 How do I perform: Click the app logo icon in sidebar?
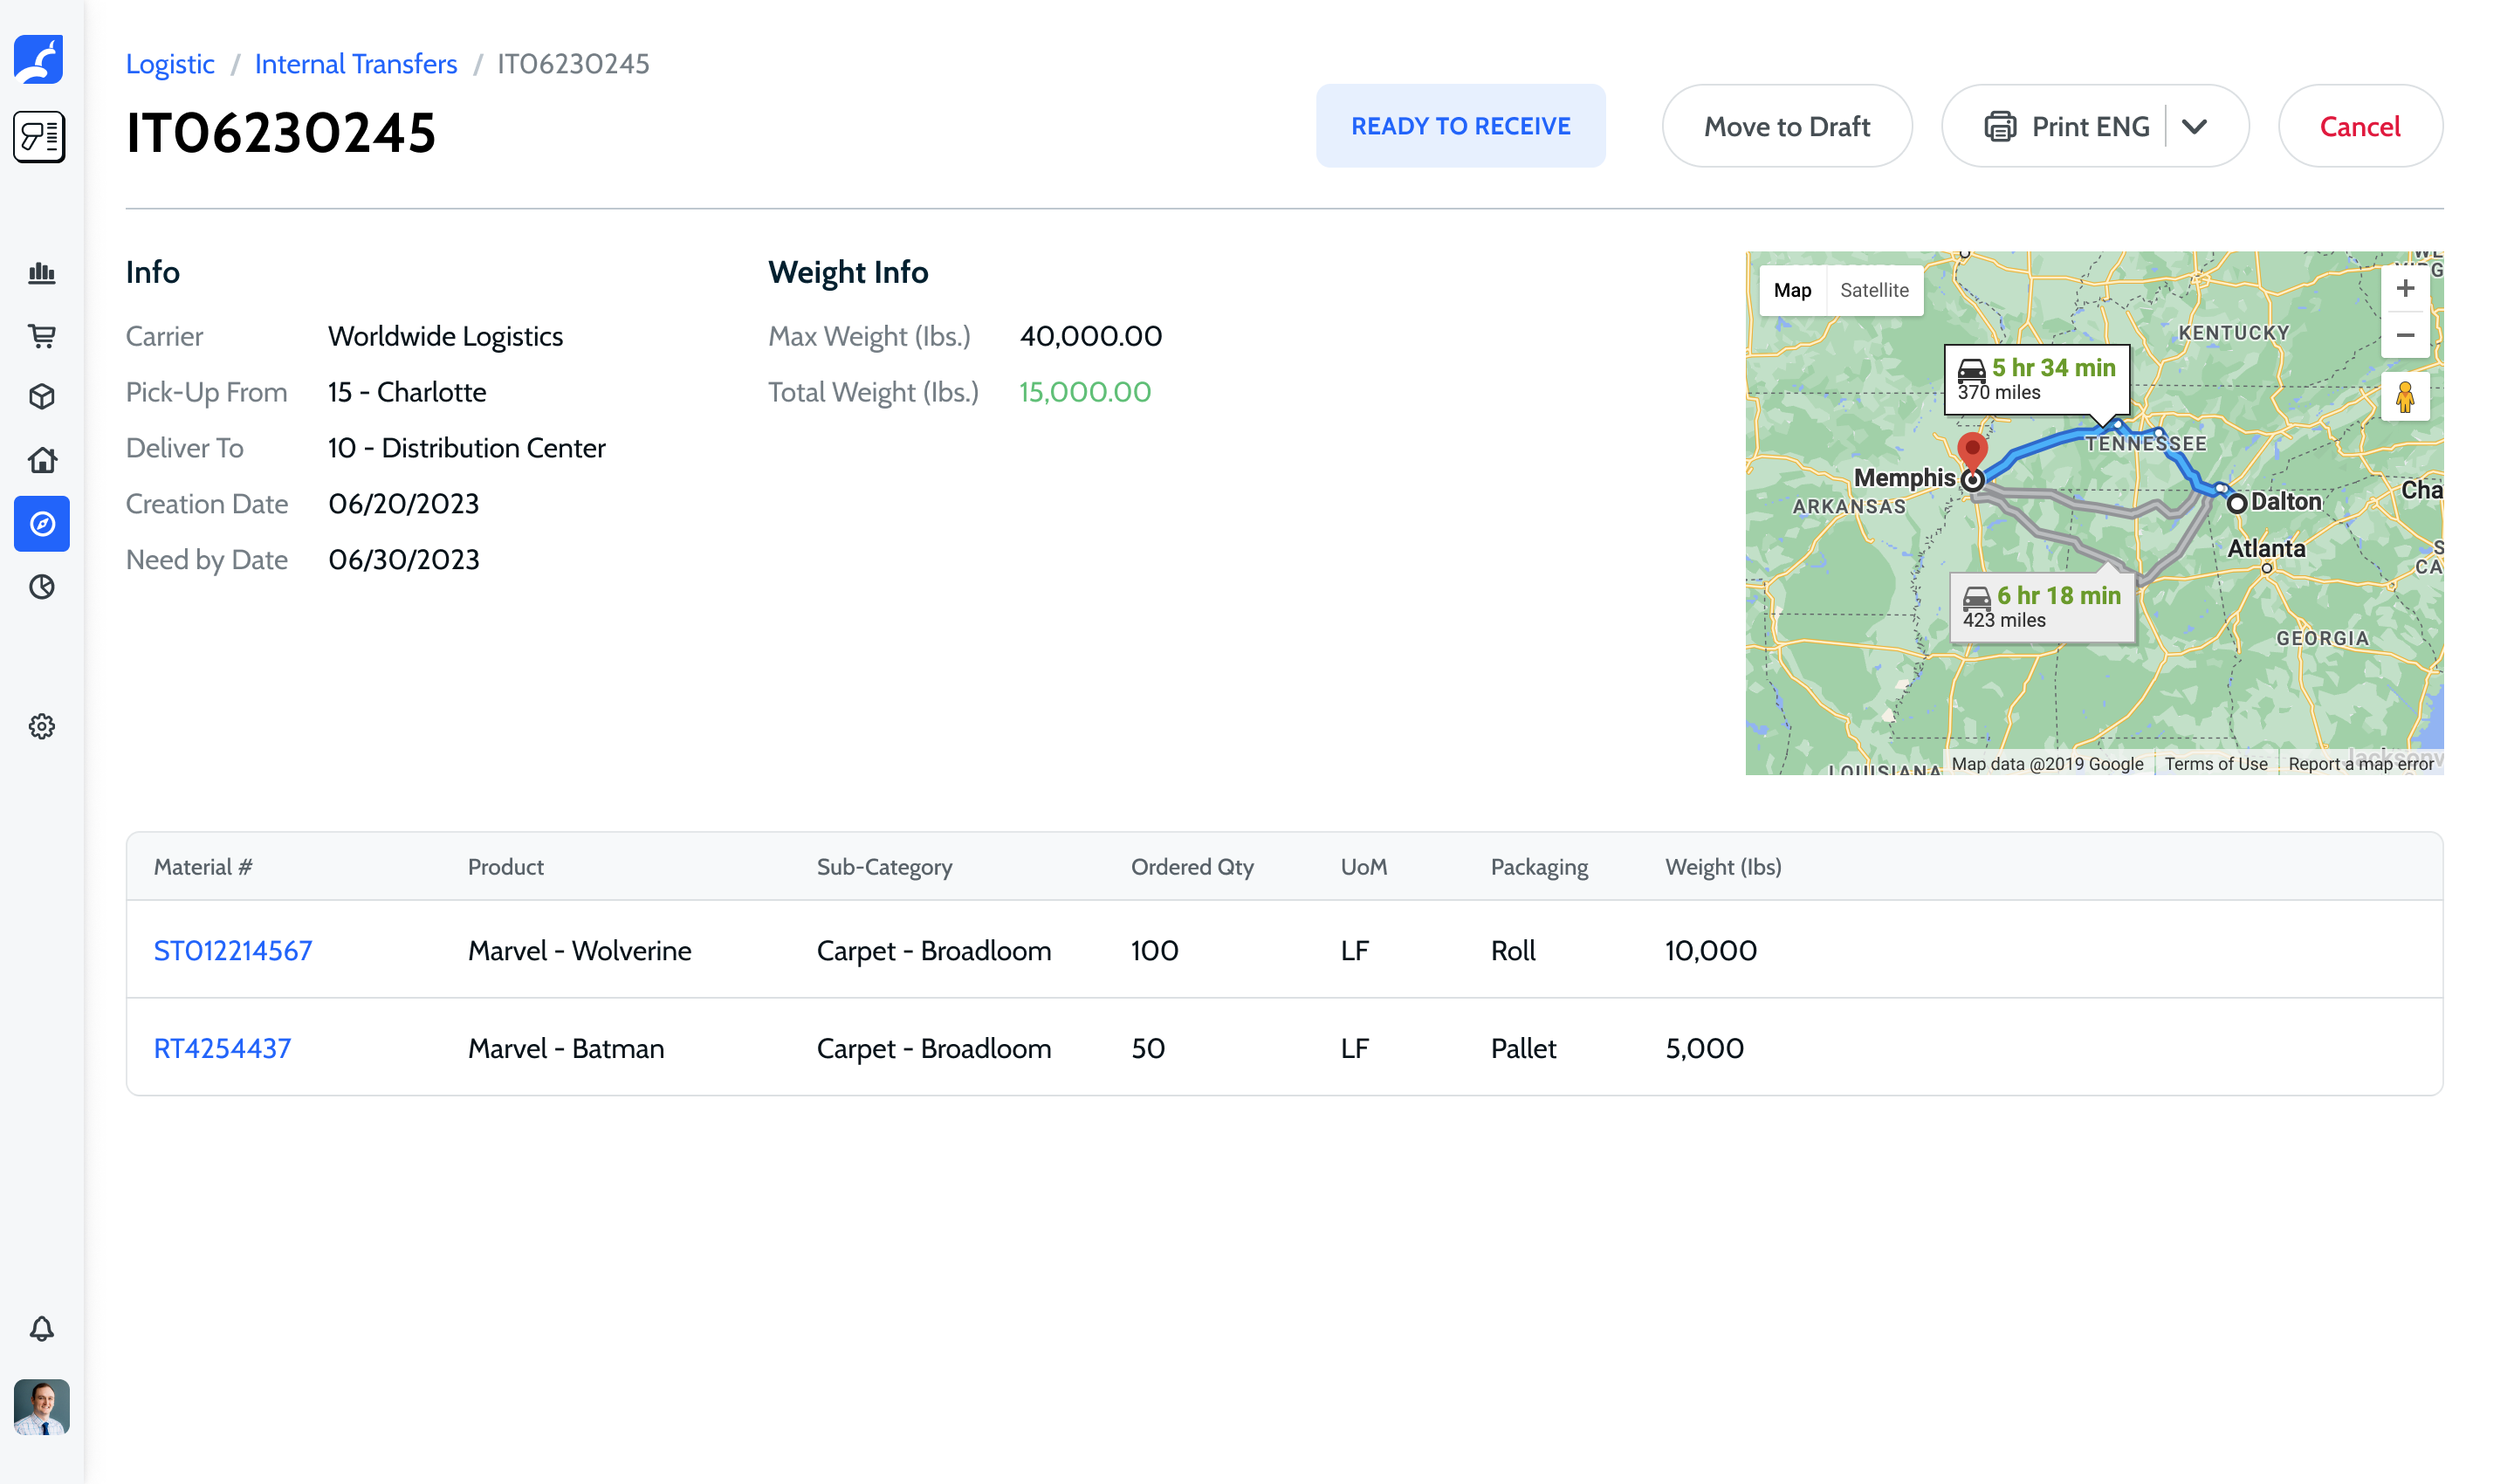point(40,60)
